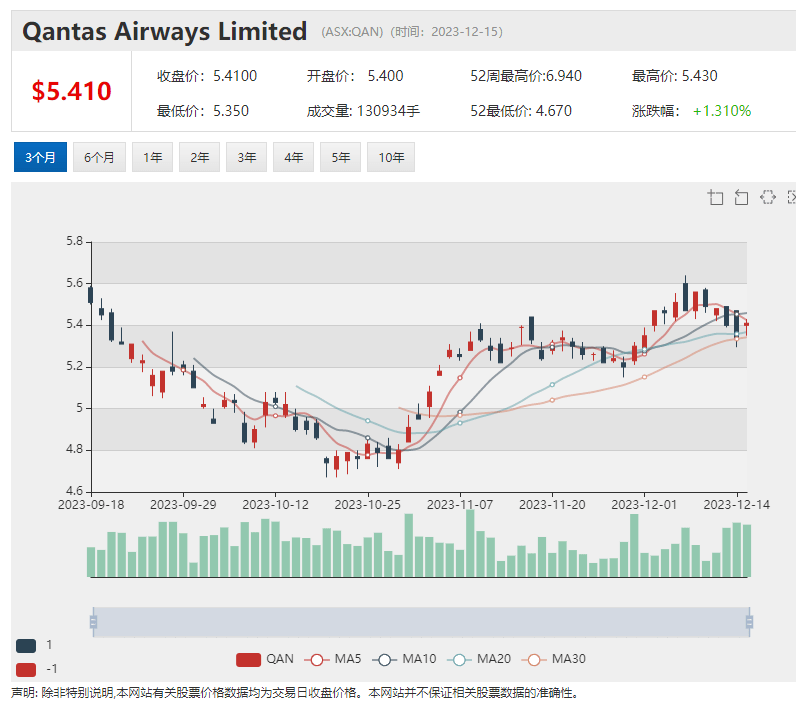Click the 52最低价: 4.670 value
808x718 pixels.
click(x=521, y=111)
